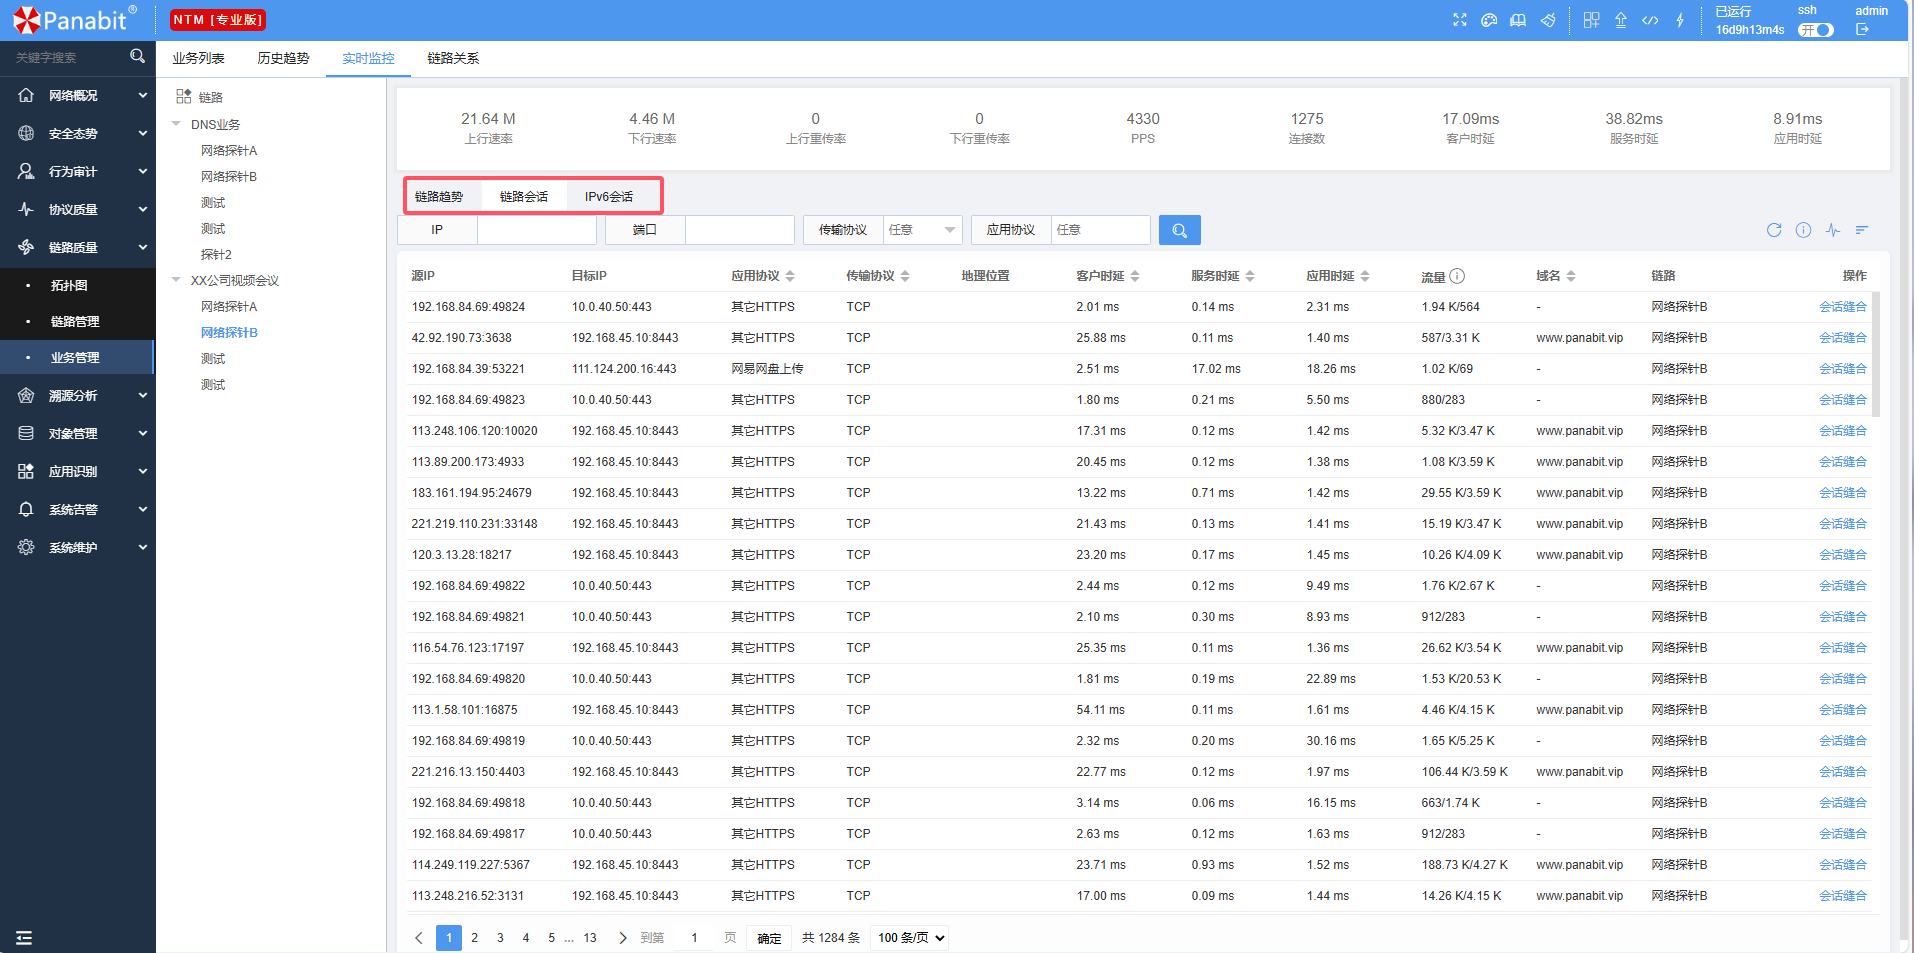The width and height of the screenshot is (1914, 953).
Task: Expand the 安全态势 menu chevron
Action: pyautogui.click(x=143, y=133)
